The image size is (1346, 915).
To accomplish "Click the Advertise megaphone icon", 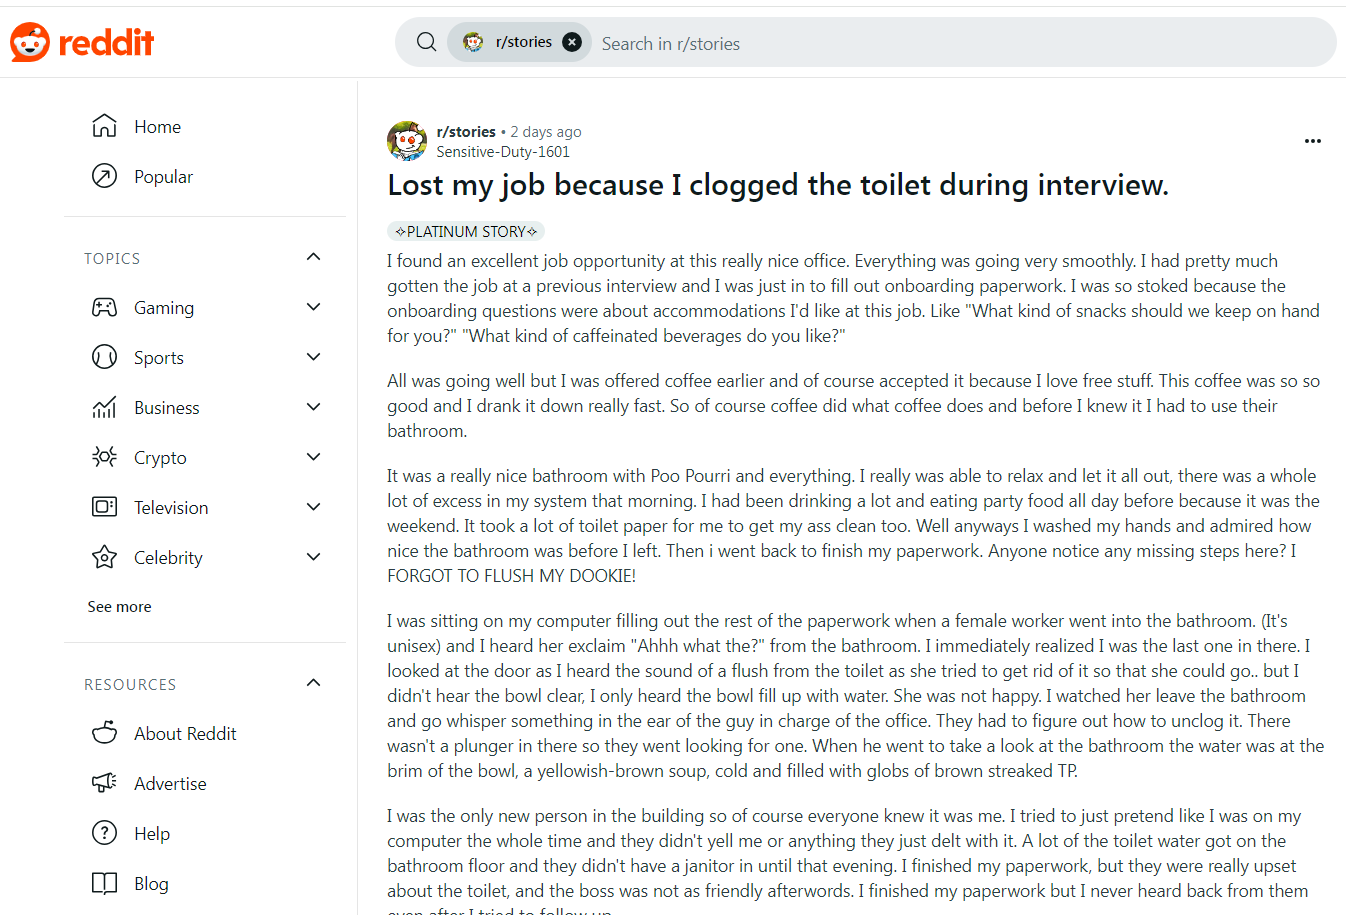I will point(104,783).
